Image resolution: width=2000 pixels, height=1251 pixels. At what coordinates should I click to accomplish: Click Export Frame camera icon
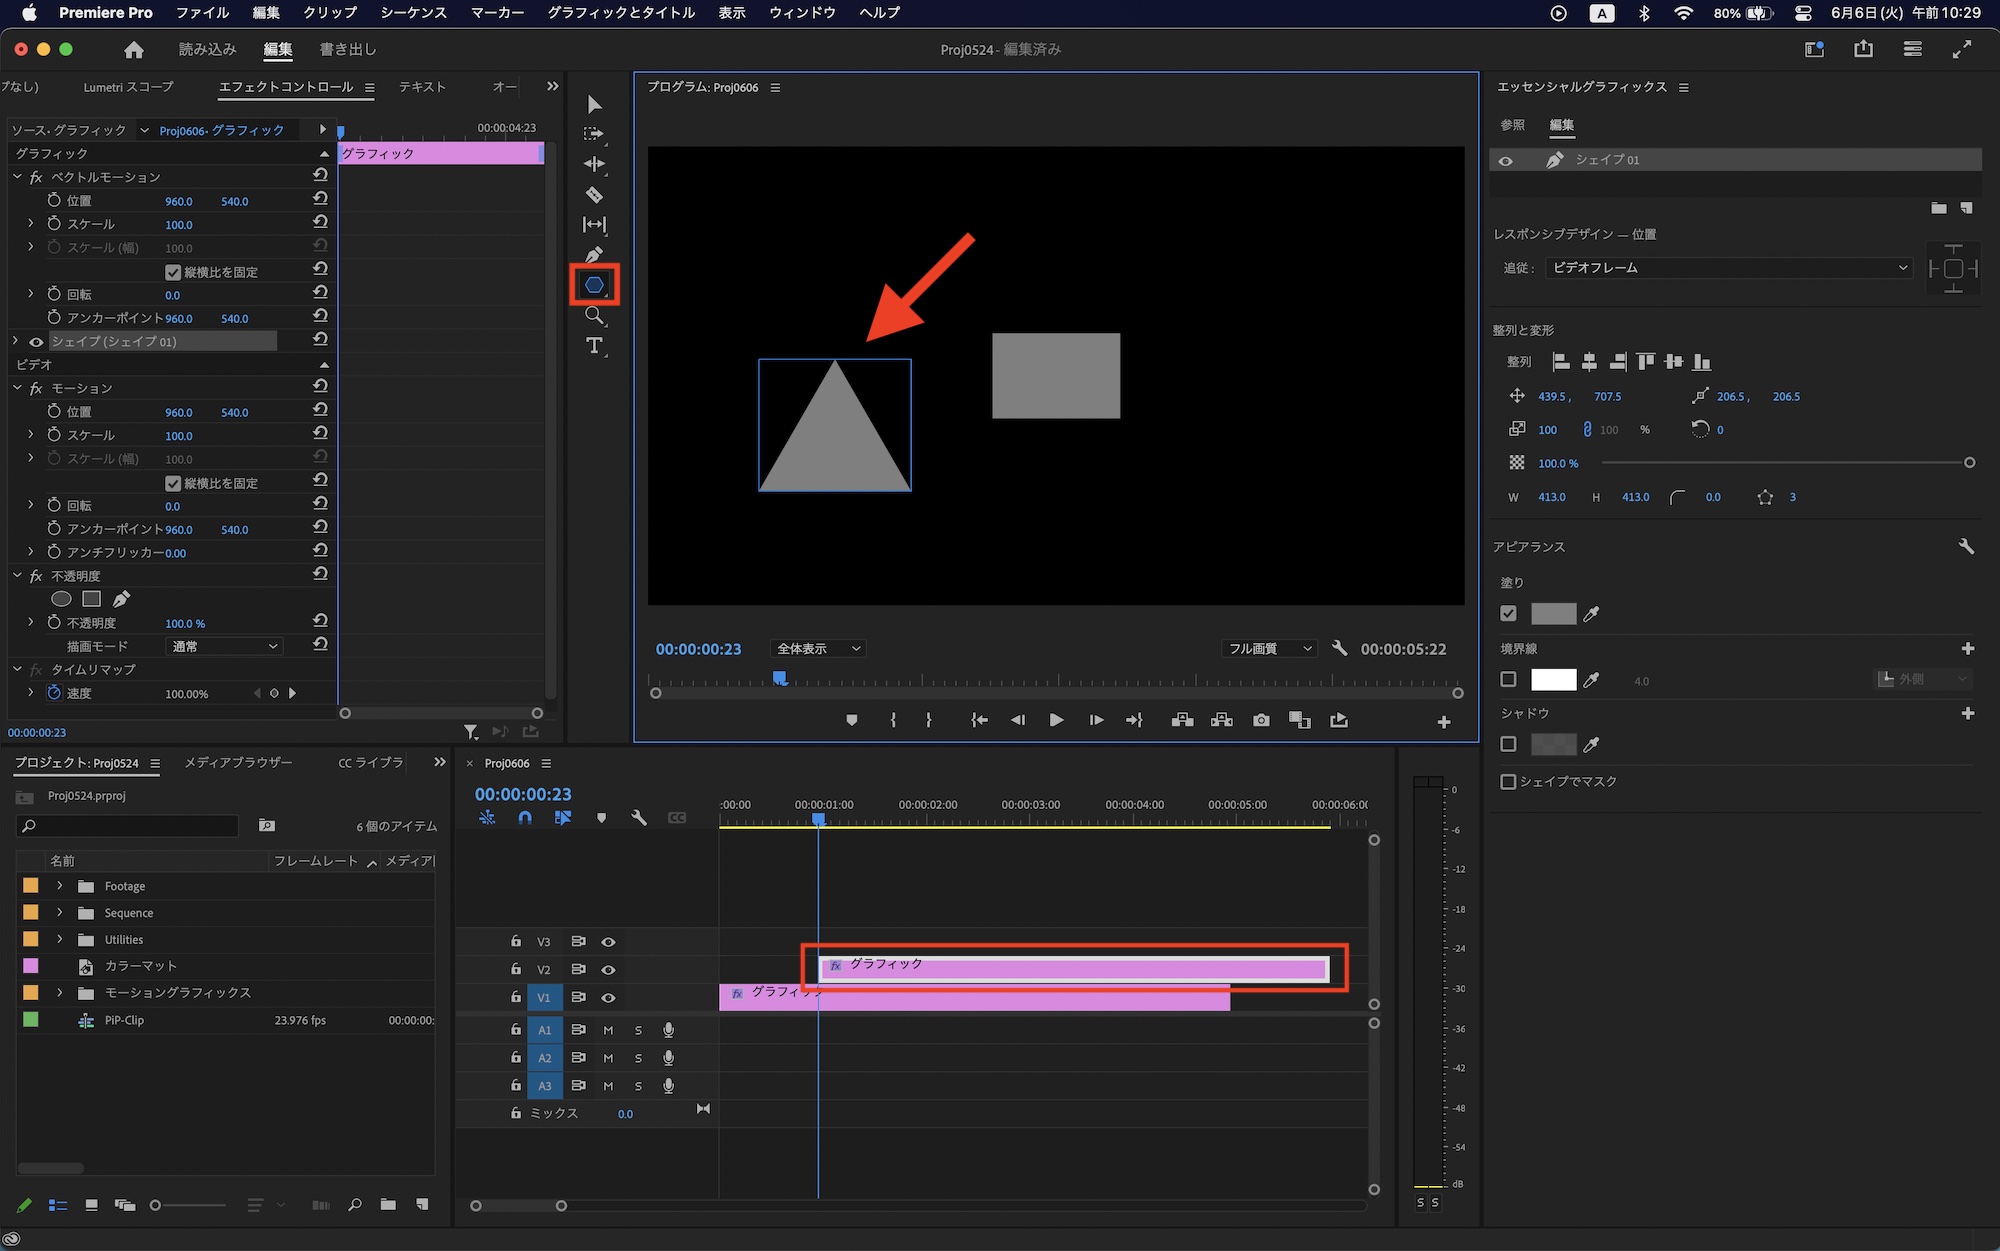click(x=1261, y=720)
